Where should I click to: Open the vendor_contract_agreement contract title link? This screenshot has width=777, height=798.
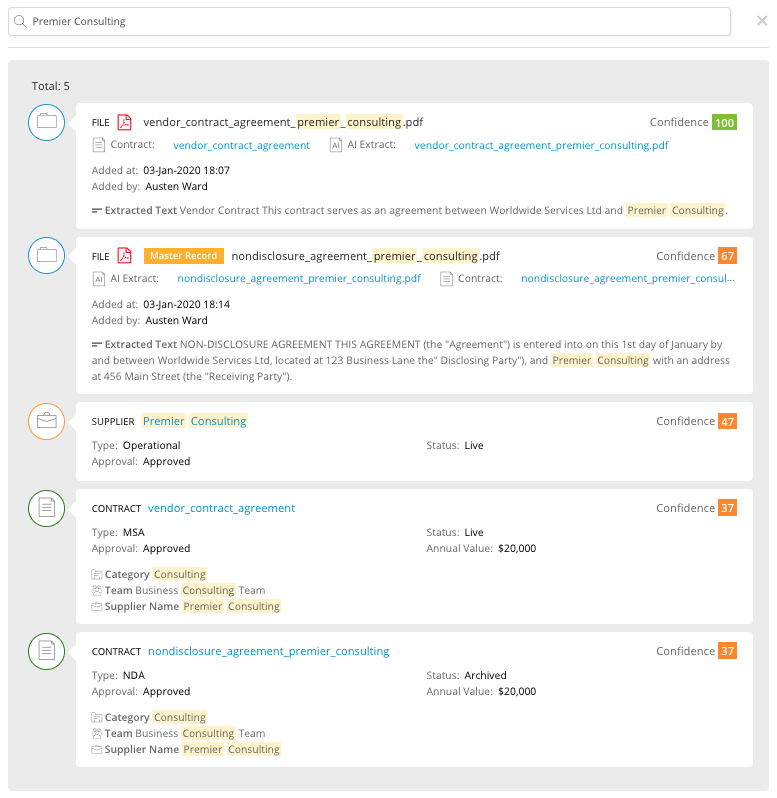(x=221, y=508)
